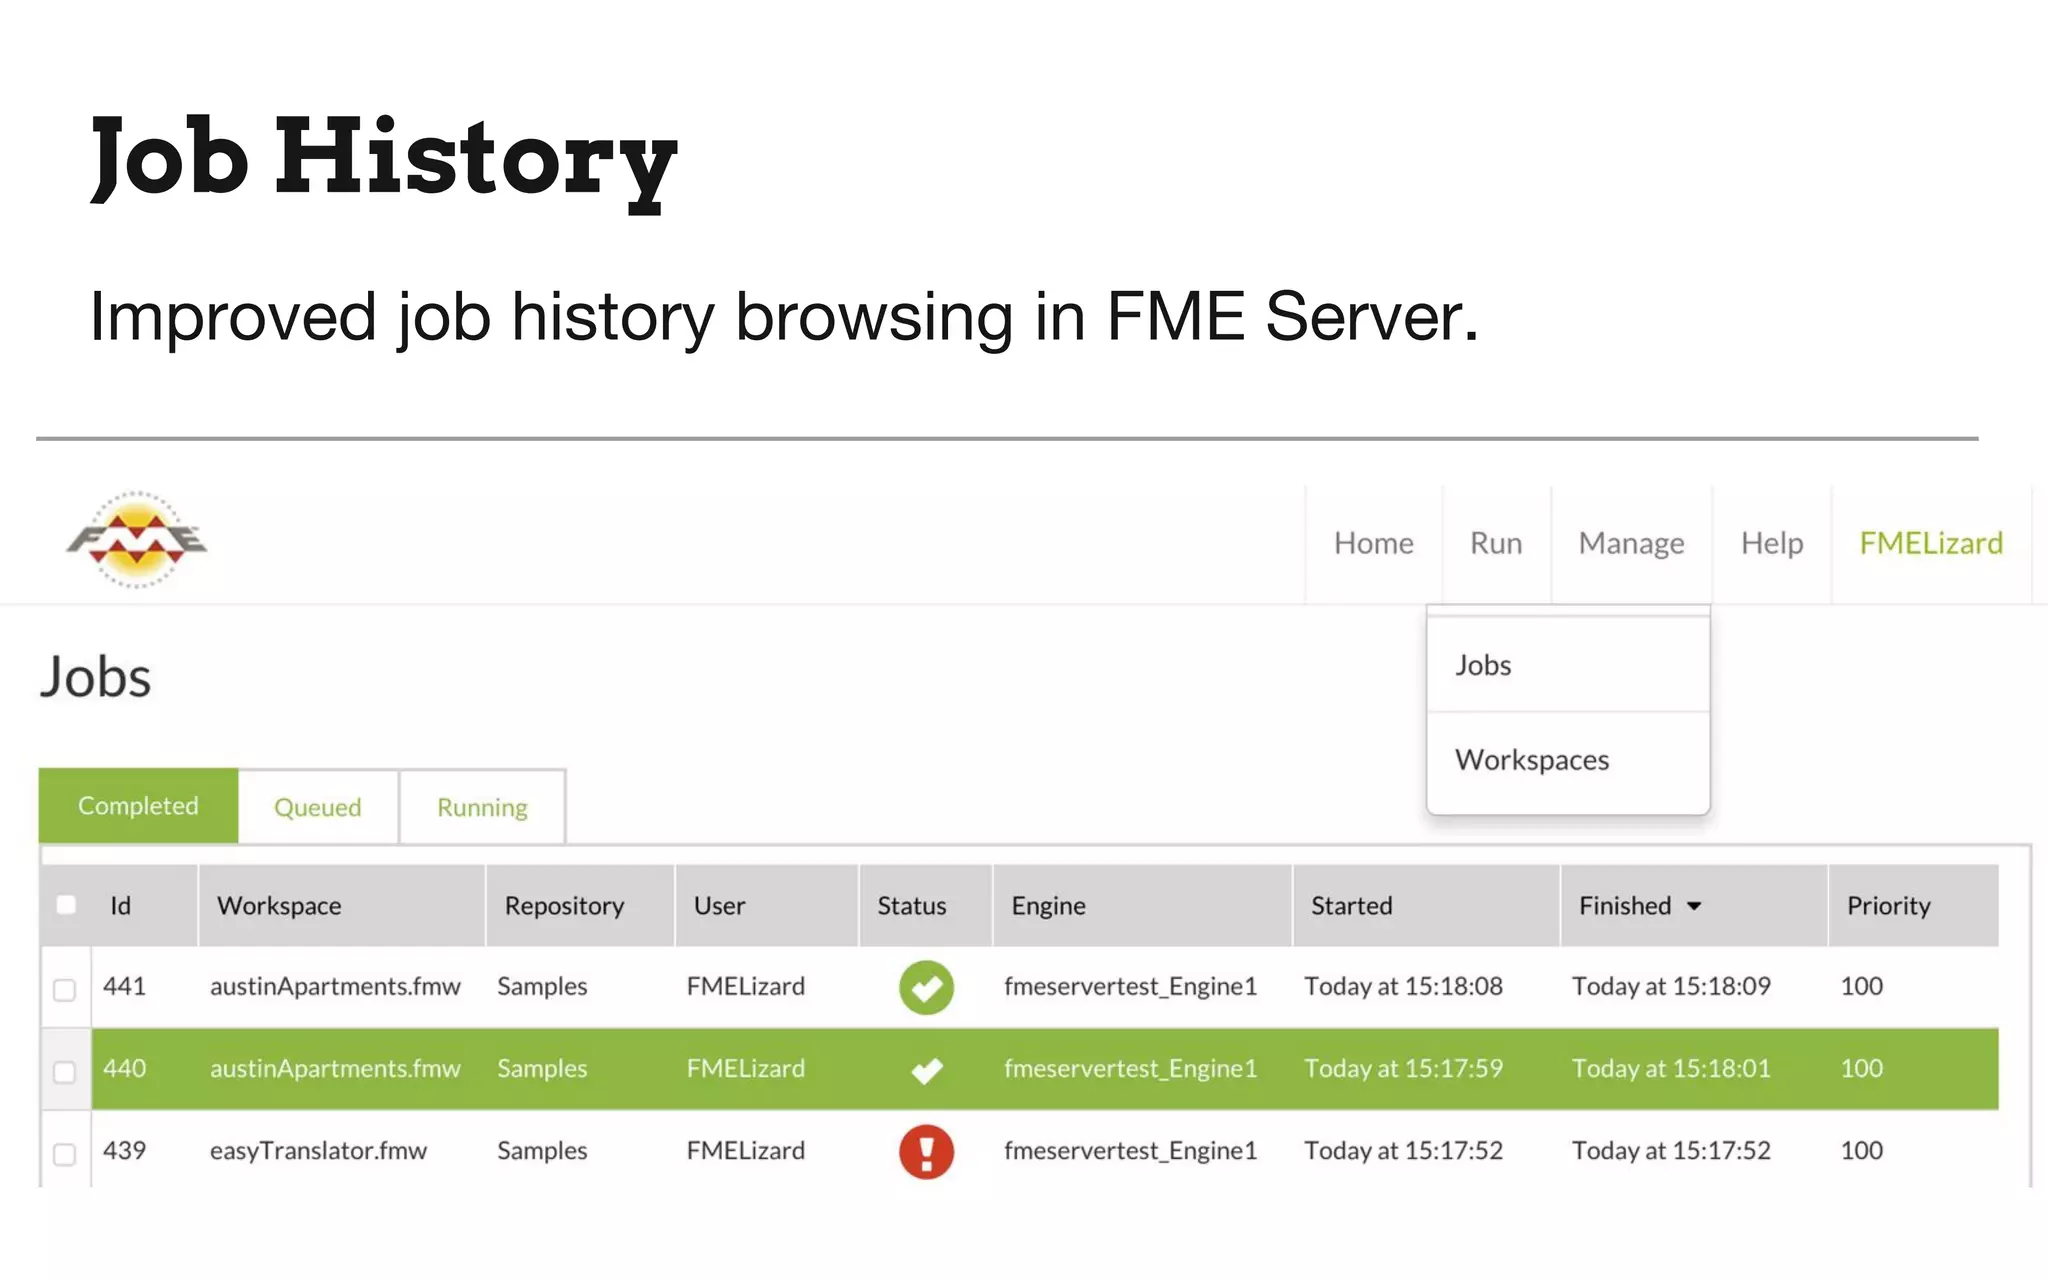The width and height of the screenshot is (2048, 1280).
Task: Click finished time 15:17:52 for job 439
Action: tap(1671, 1150)
